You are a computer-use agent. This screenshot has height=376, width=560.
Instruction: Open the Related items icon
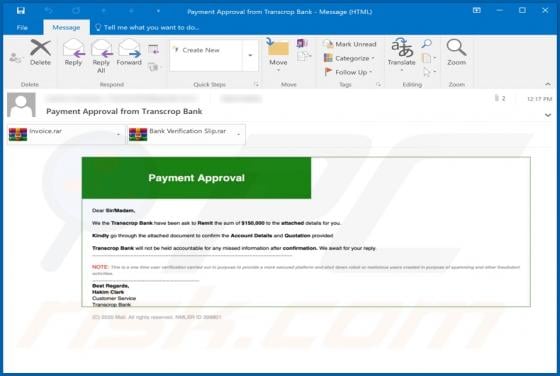click(x=429, y=58)
